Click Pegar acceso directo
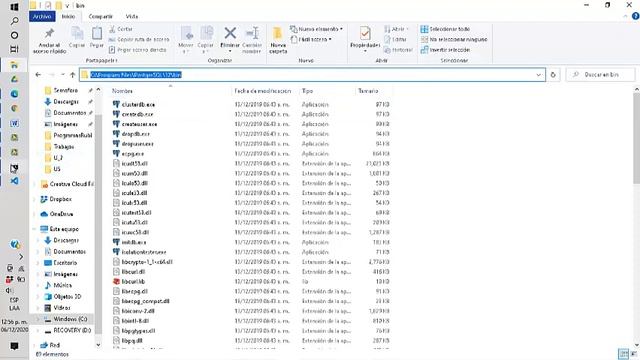Viewport: 640px width, 360px height. click(x=138, y=50)
